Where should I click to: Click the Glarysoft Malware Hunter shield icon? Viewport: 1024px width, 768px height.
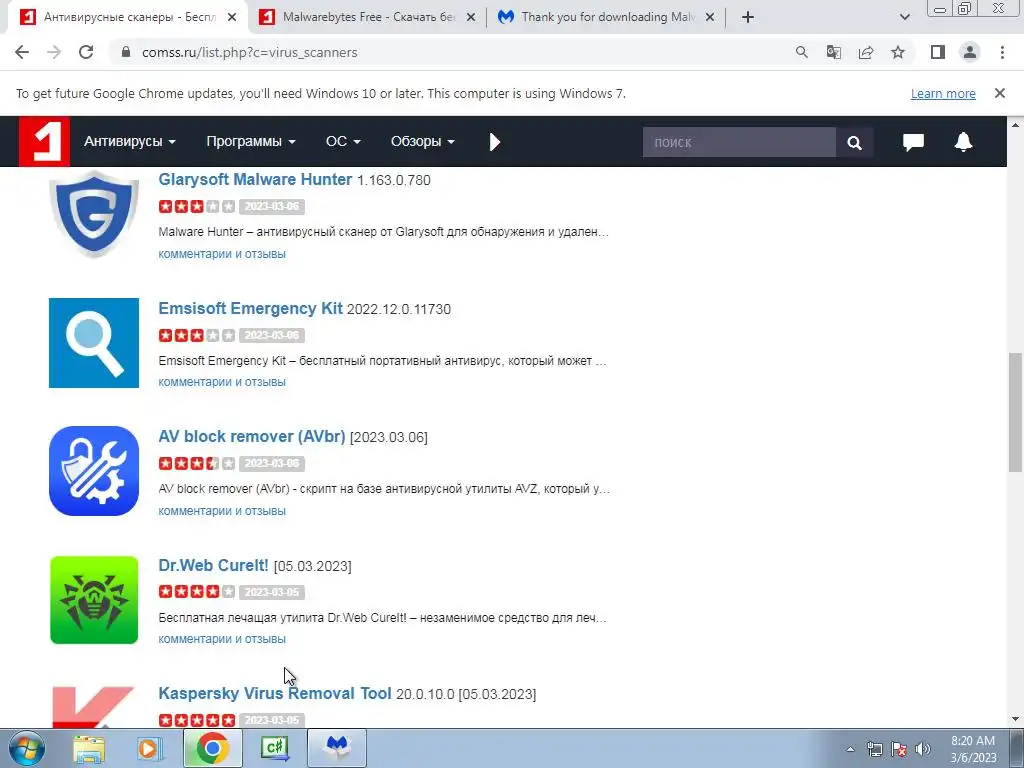[94, 214]
